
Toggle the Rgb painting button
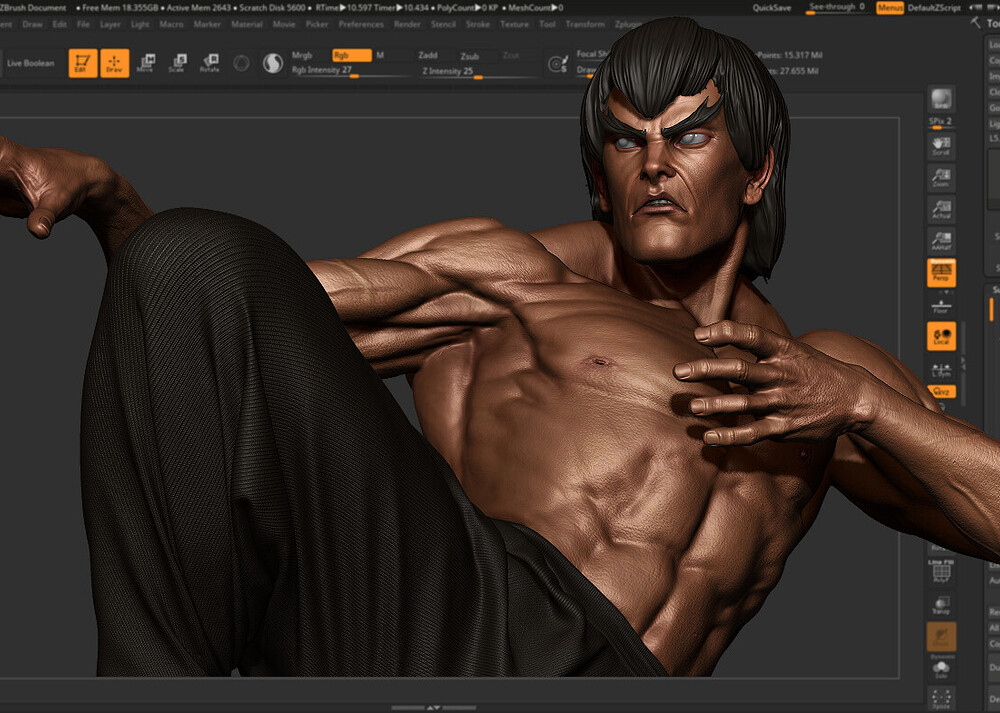351,55
